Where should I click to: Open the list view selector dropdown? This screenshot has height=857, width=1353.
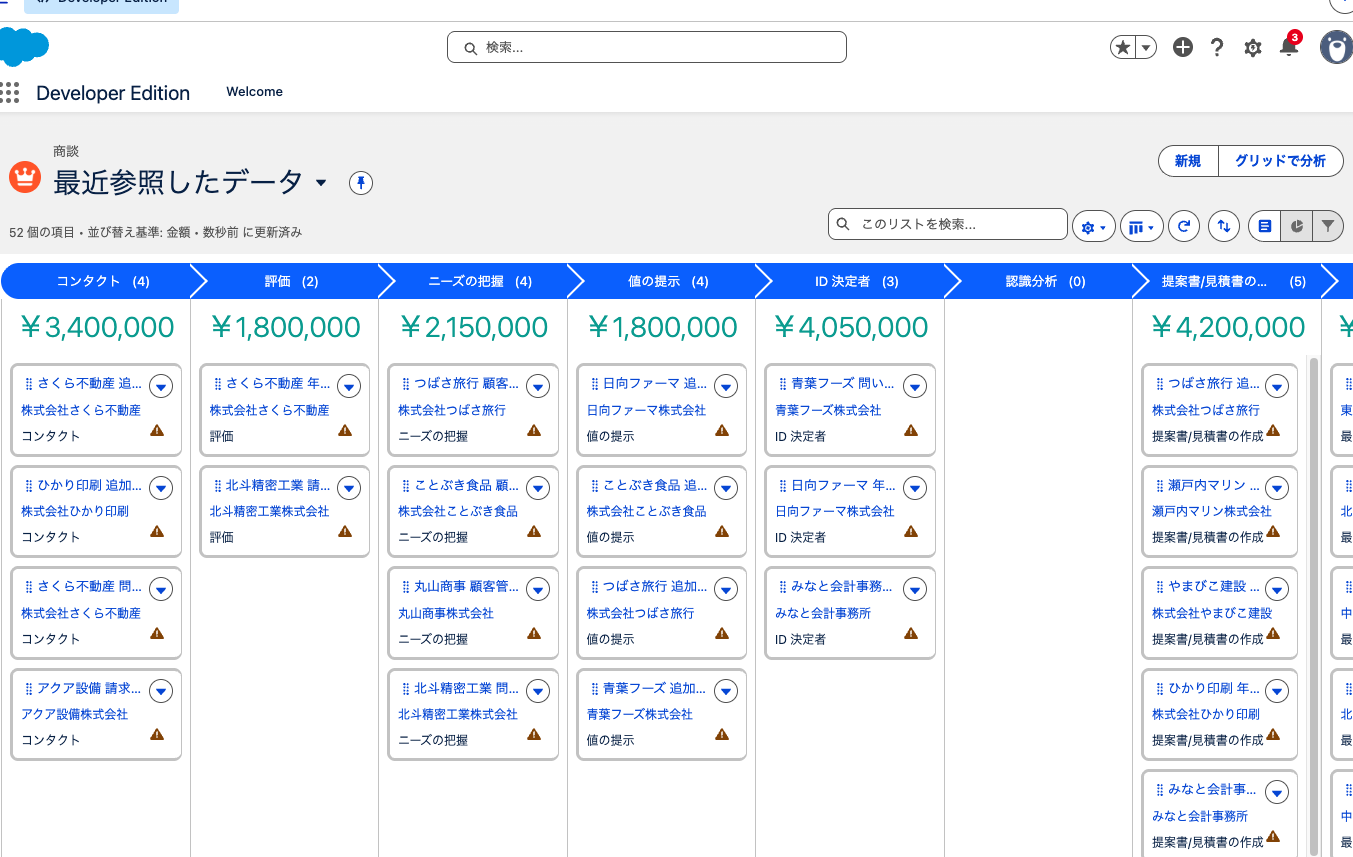pos(321,183)
